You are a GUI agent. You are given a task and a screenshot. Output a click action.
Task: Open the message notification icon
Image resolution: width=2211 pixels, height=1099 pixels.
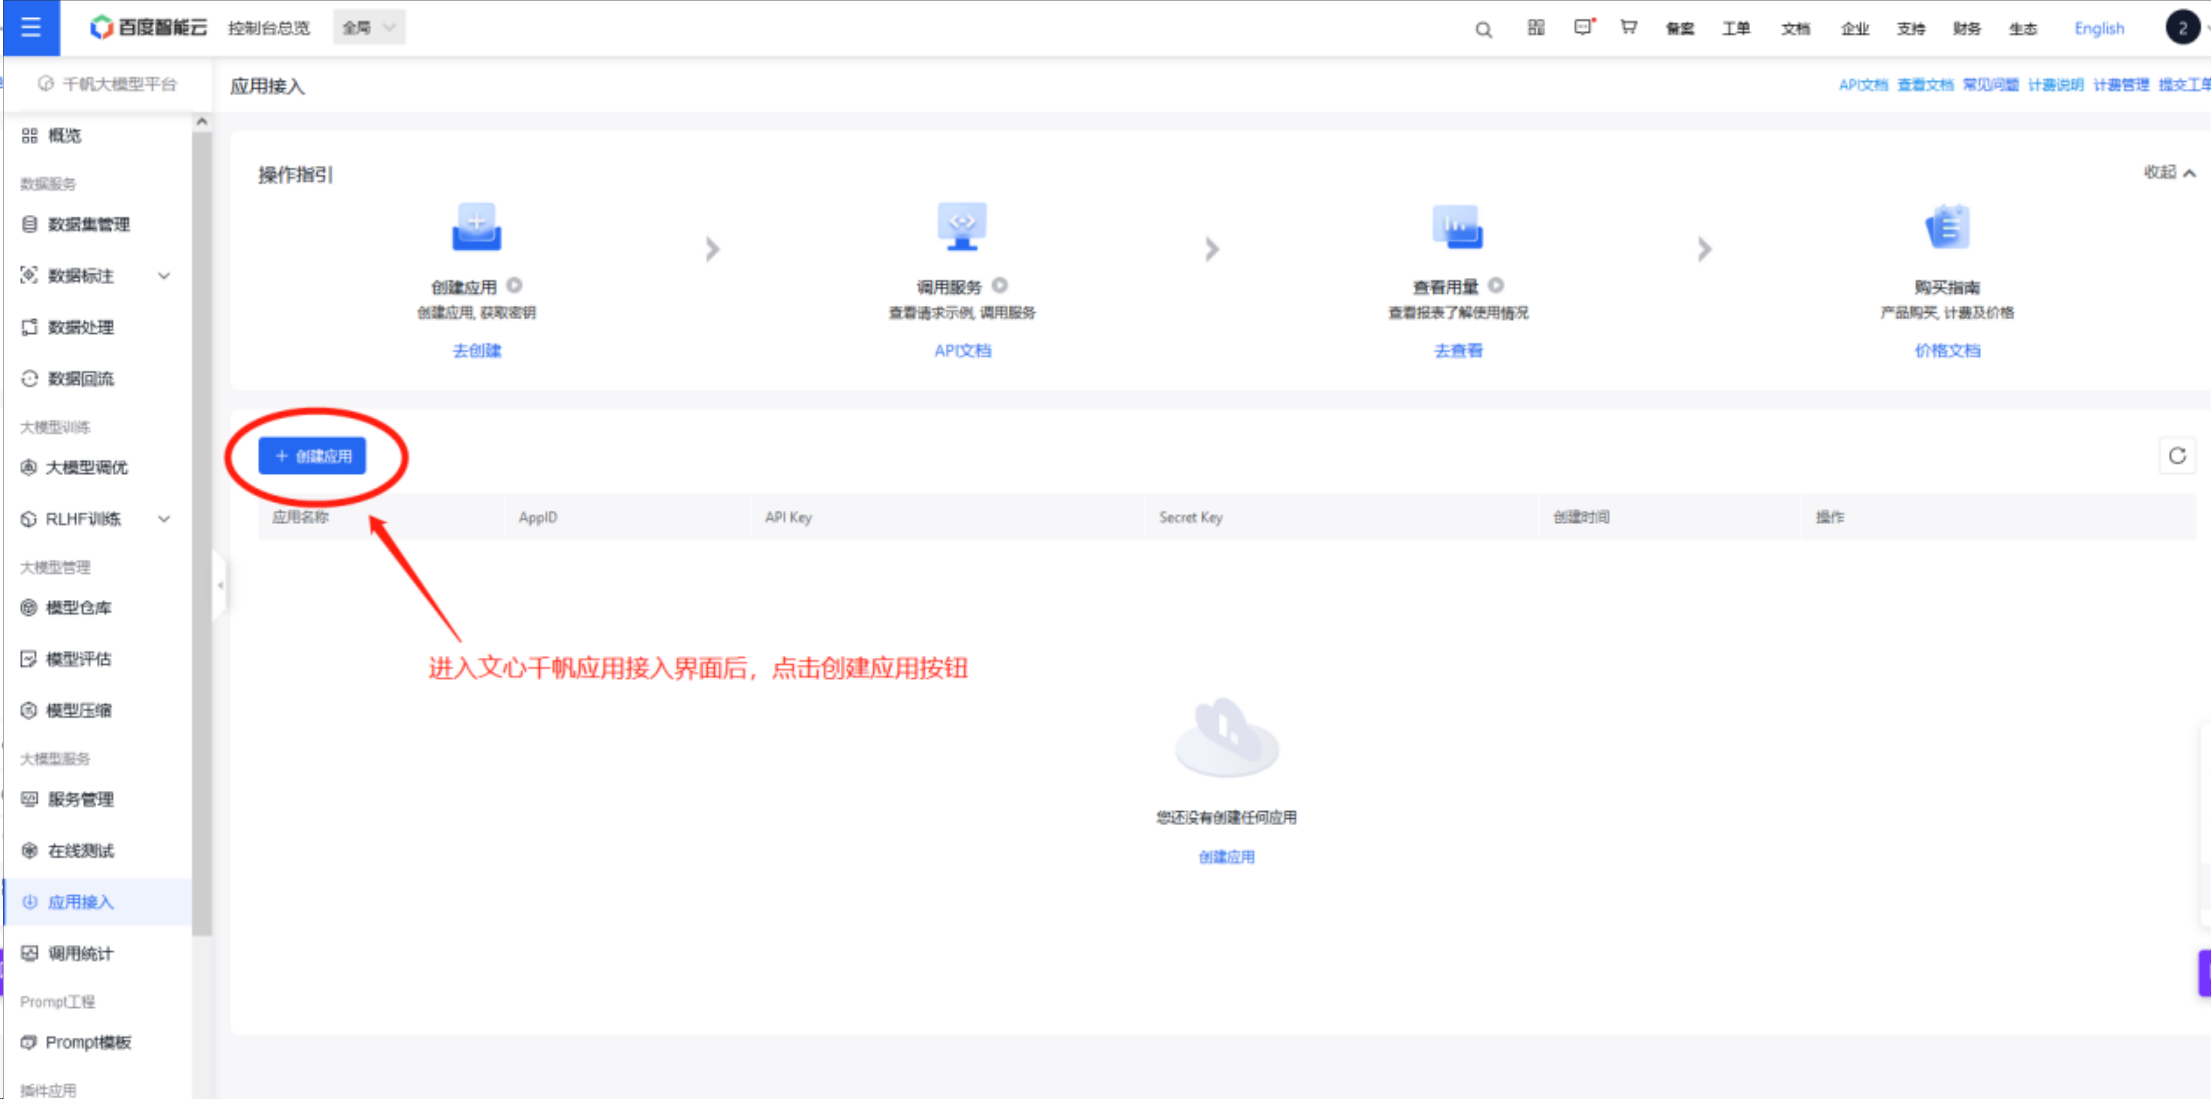pos(1584,28)
